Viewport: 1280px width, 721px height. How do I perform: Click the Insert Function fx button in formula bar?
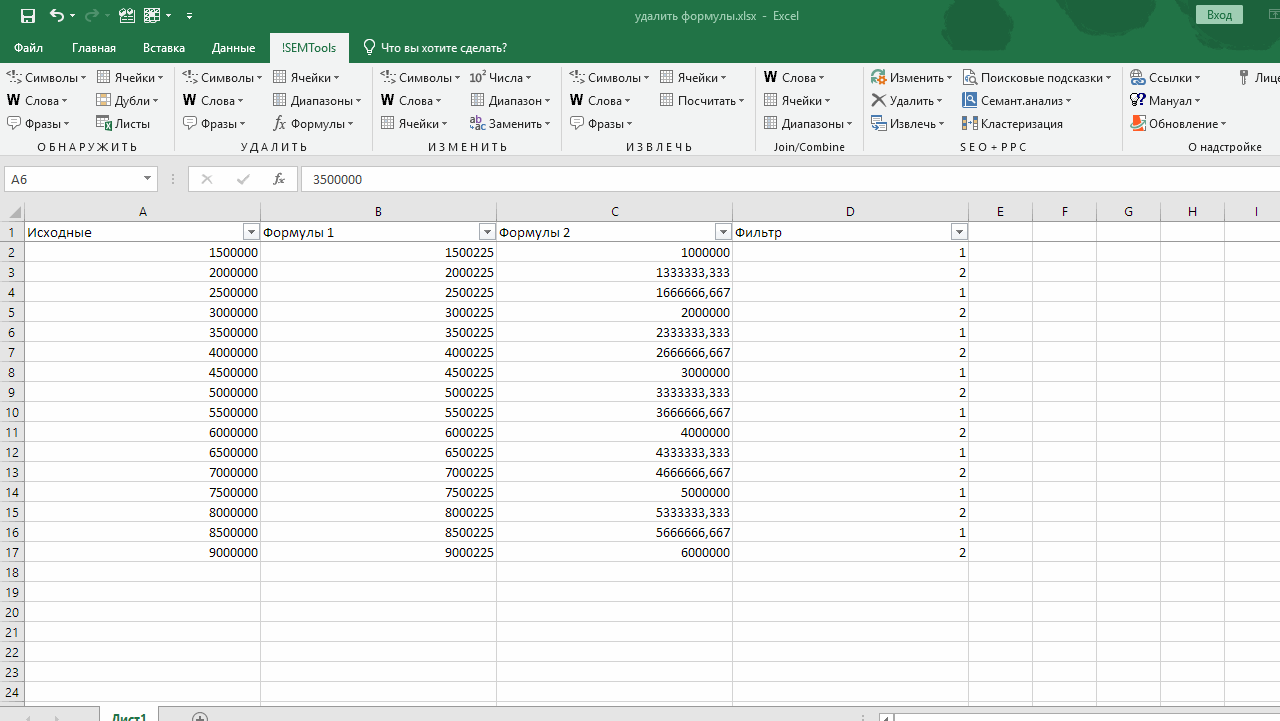tap(279, 179)
